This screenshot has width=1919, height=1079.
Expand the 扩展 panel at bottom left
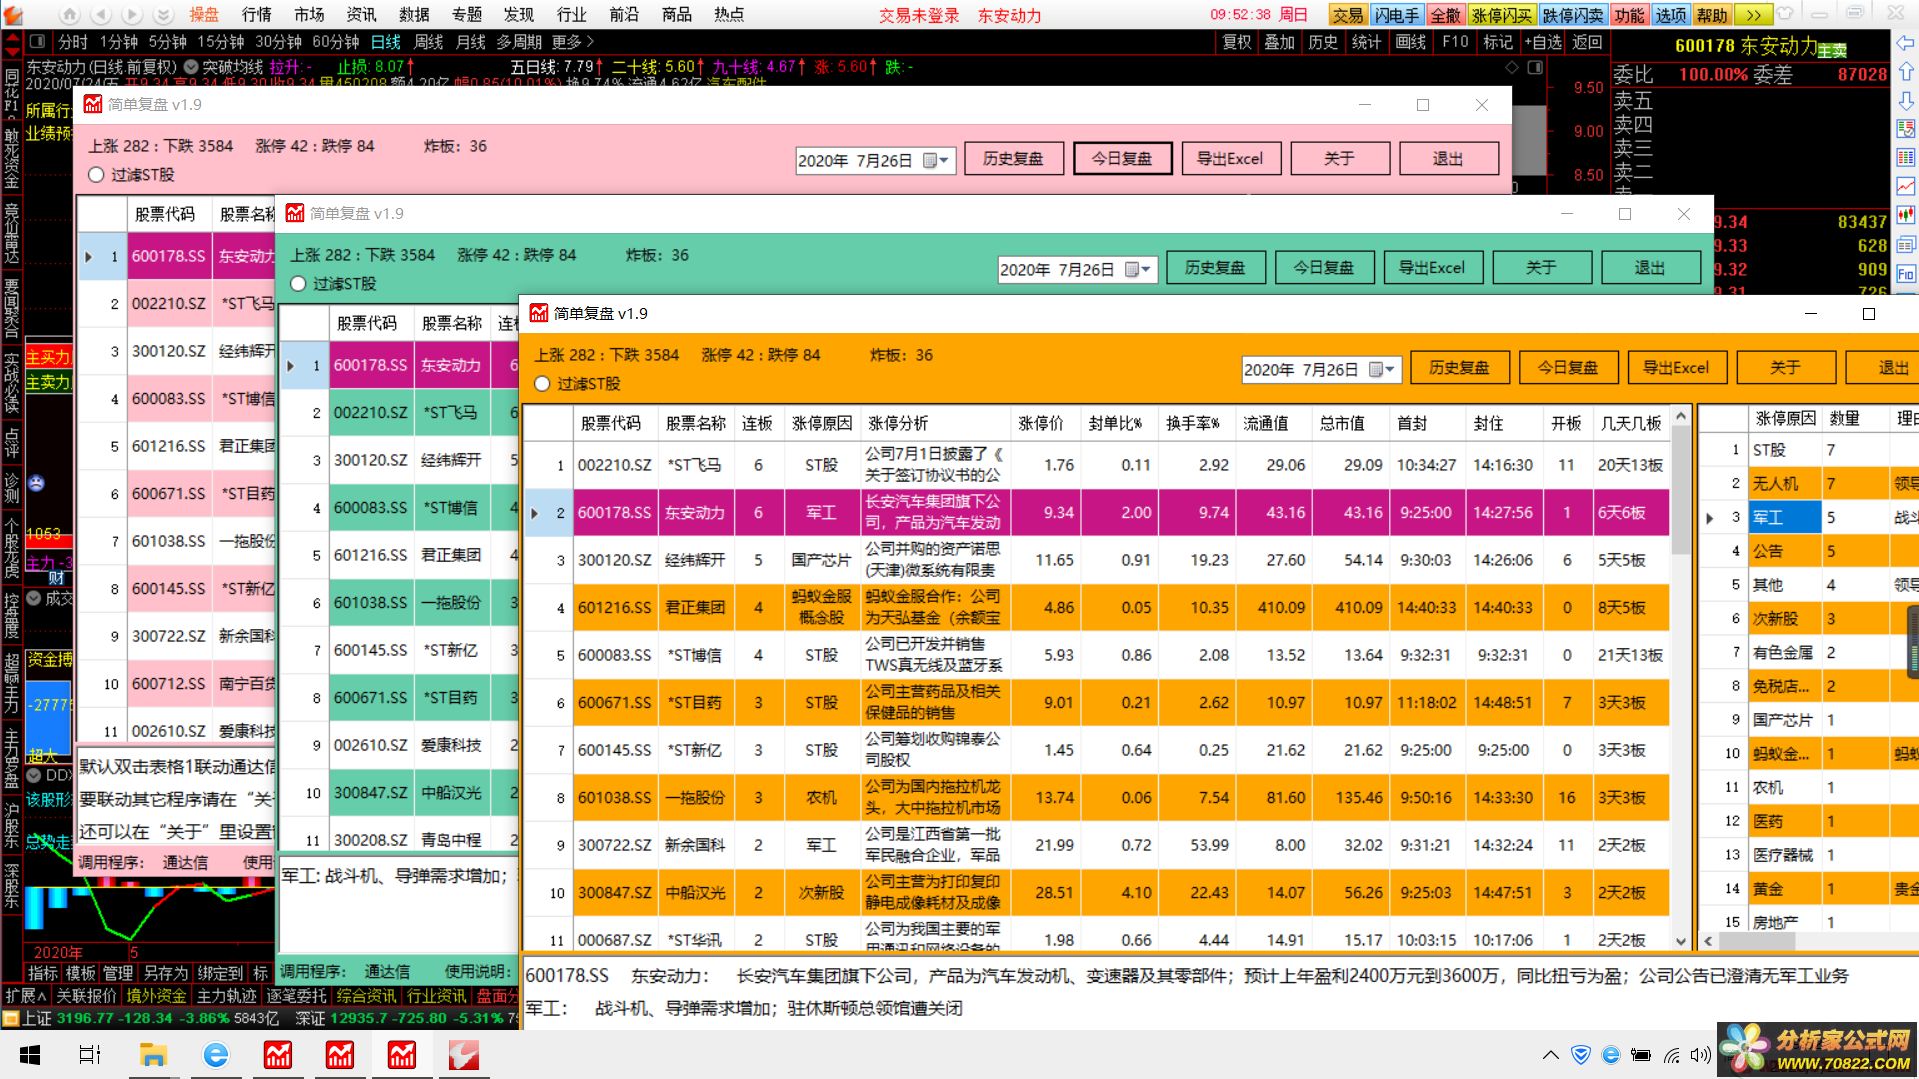(26, 996)
